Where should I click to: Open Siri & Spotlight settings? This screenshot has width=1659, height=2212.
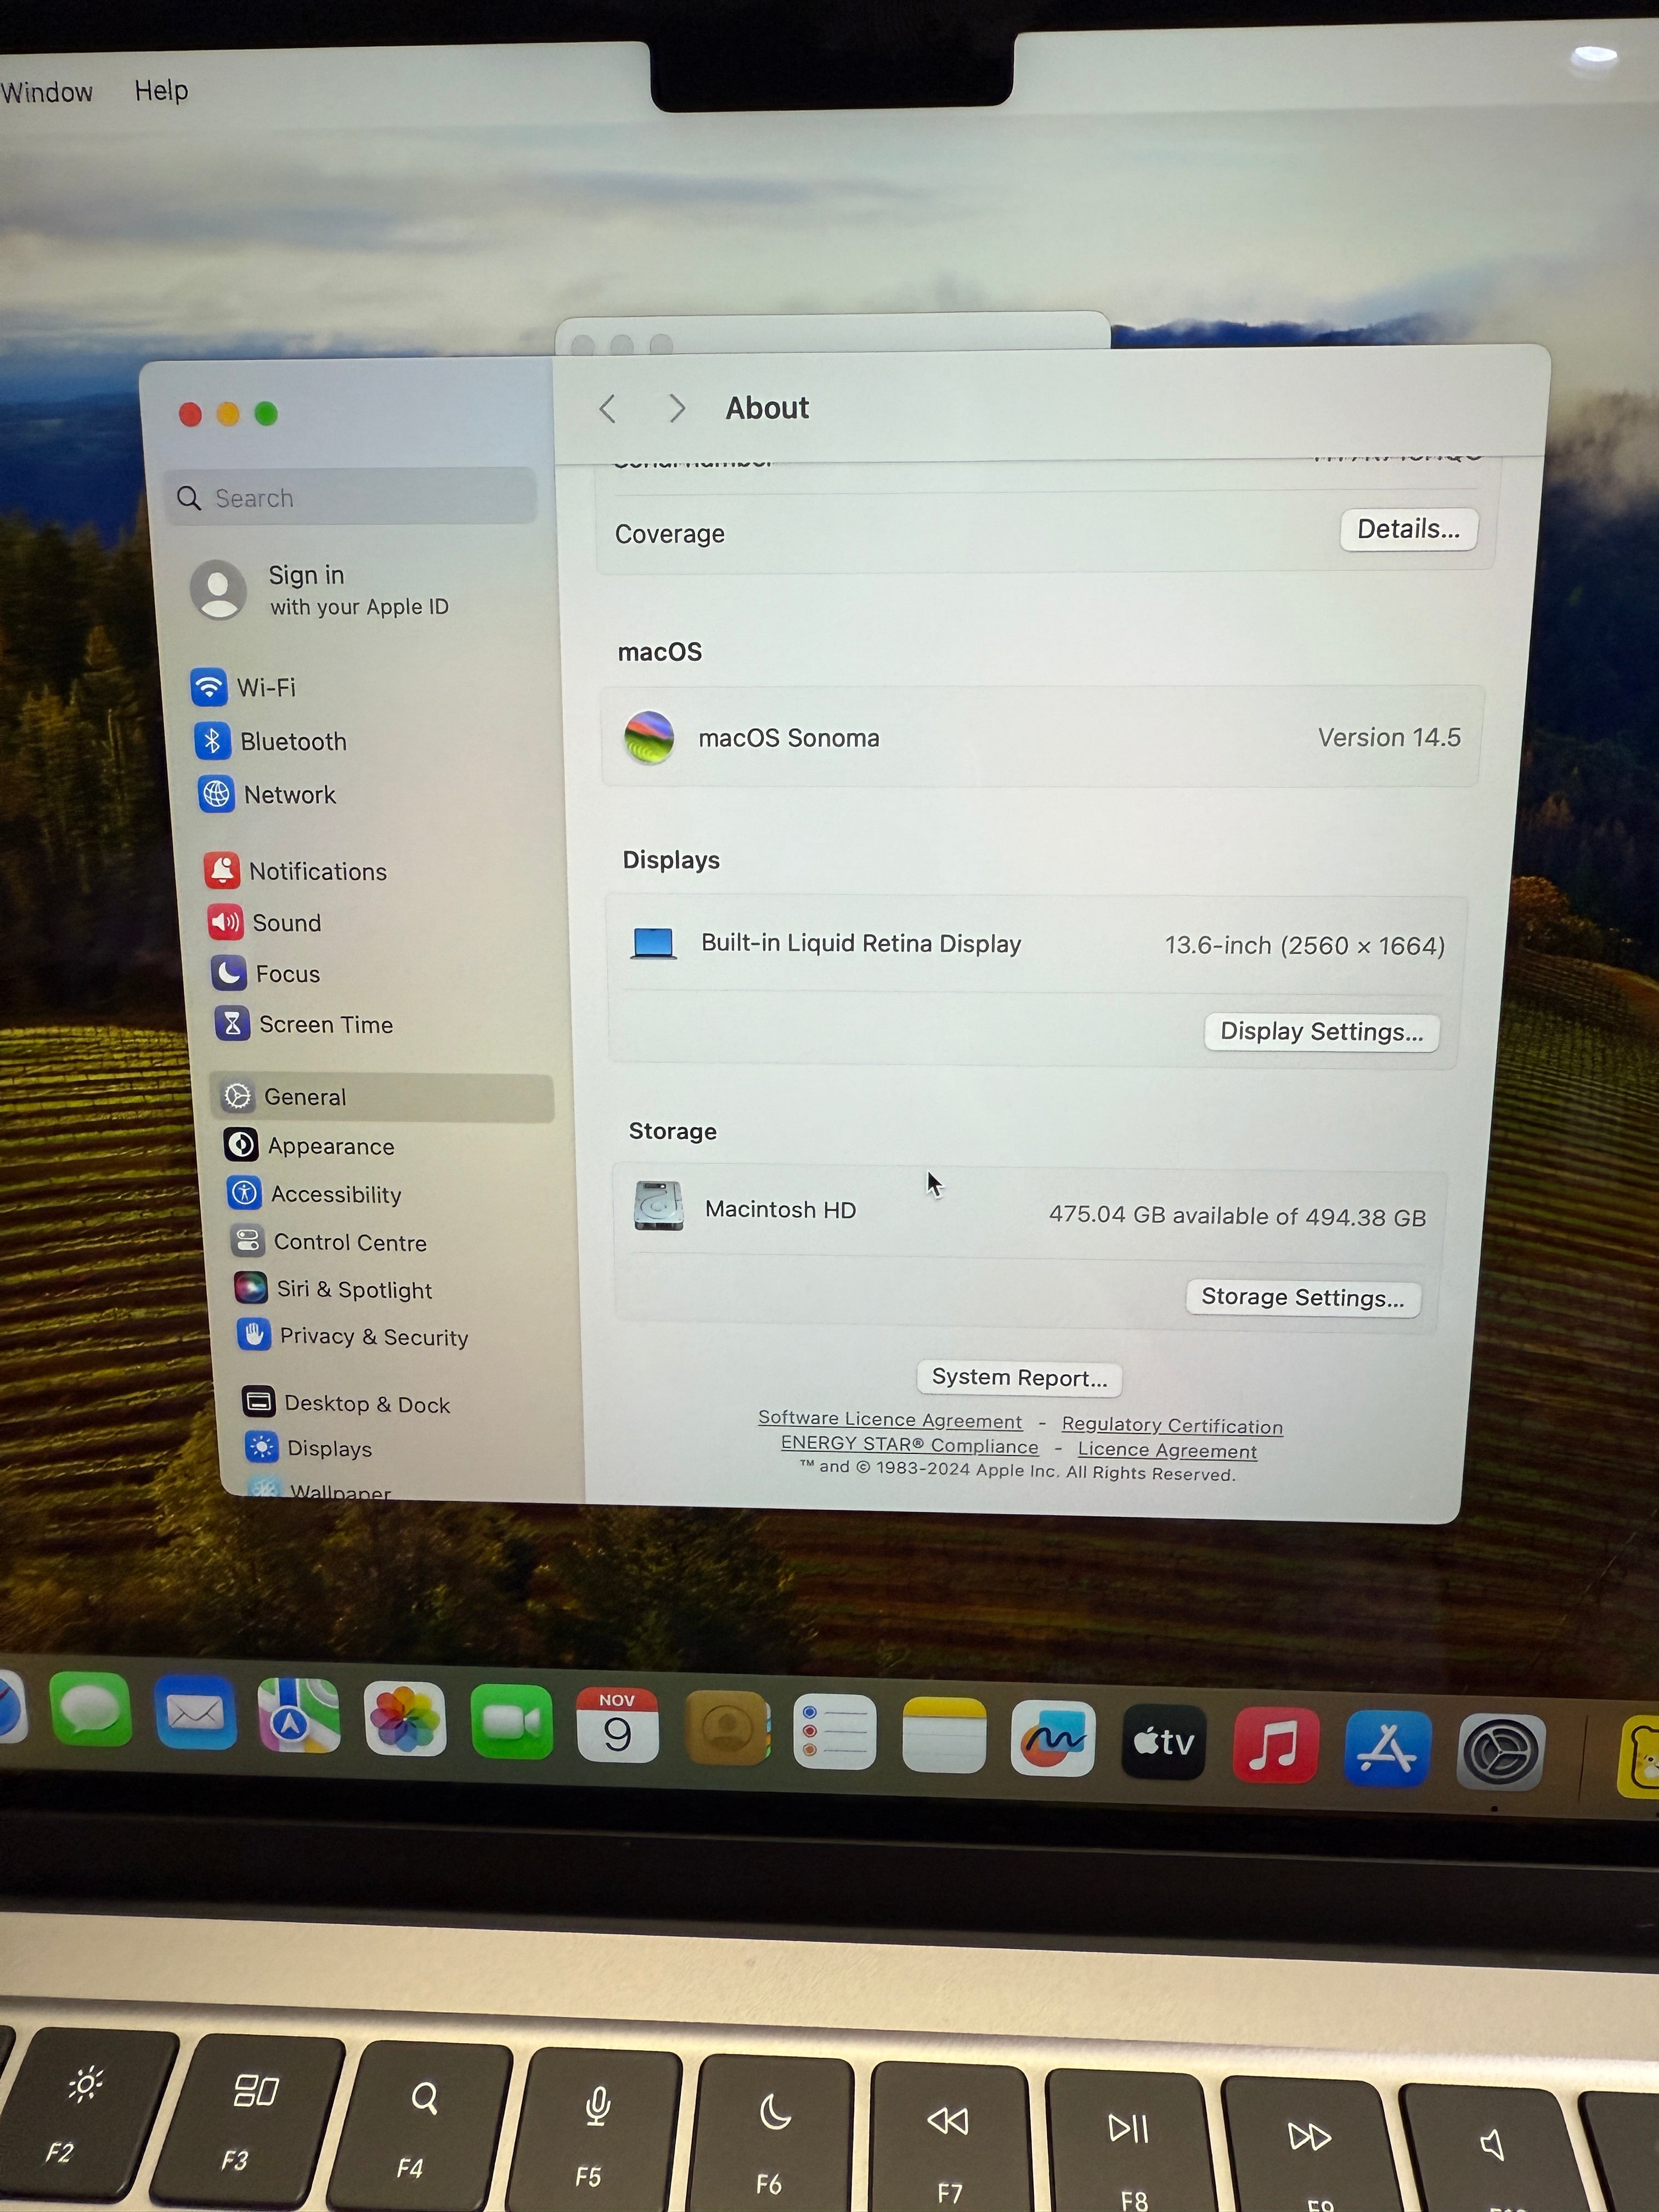(x=333, y=1288)
